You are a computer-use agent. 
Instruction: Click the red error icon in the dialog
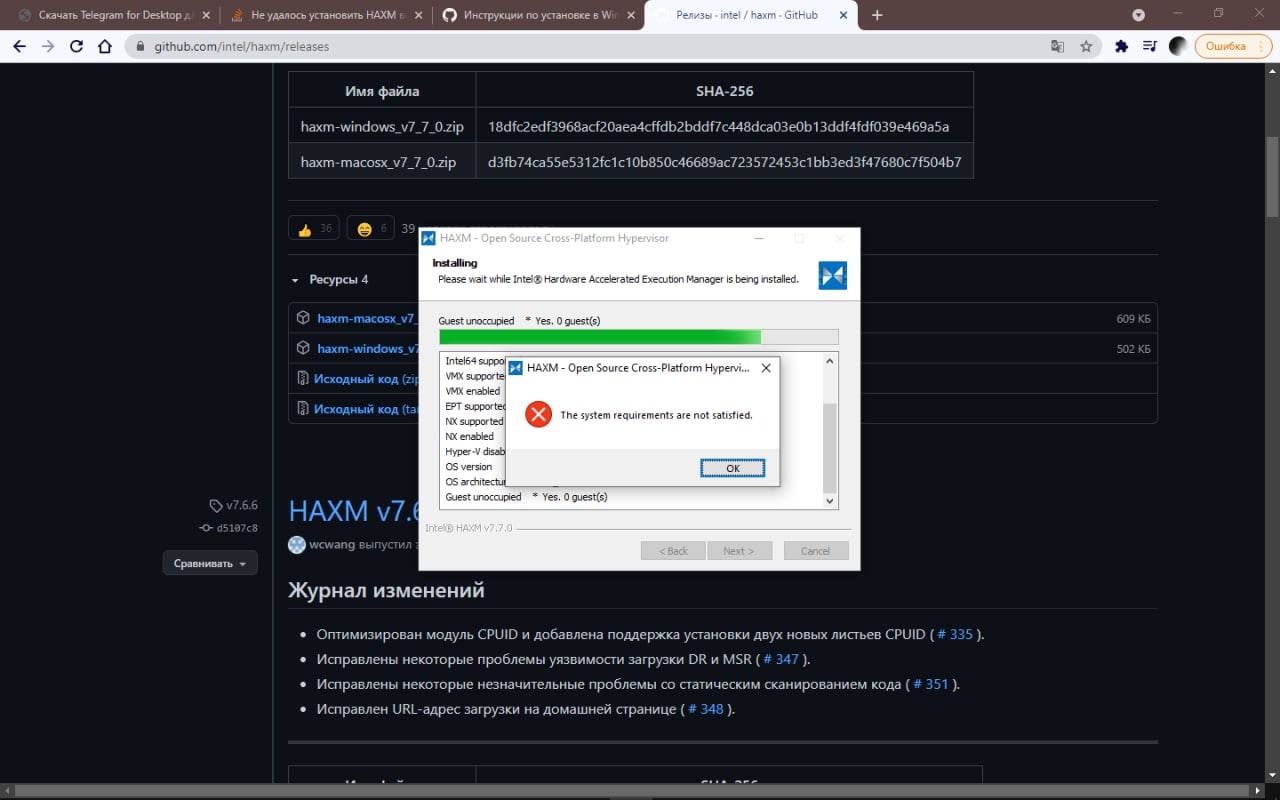pos(538,415)
